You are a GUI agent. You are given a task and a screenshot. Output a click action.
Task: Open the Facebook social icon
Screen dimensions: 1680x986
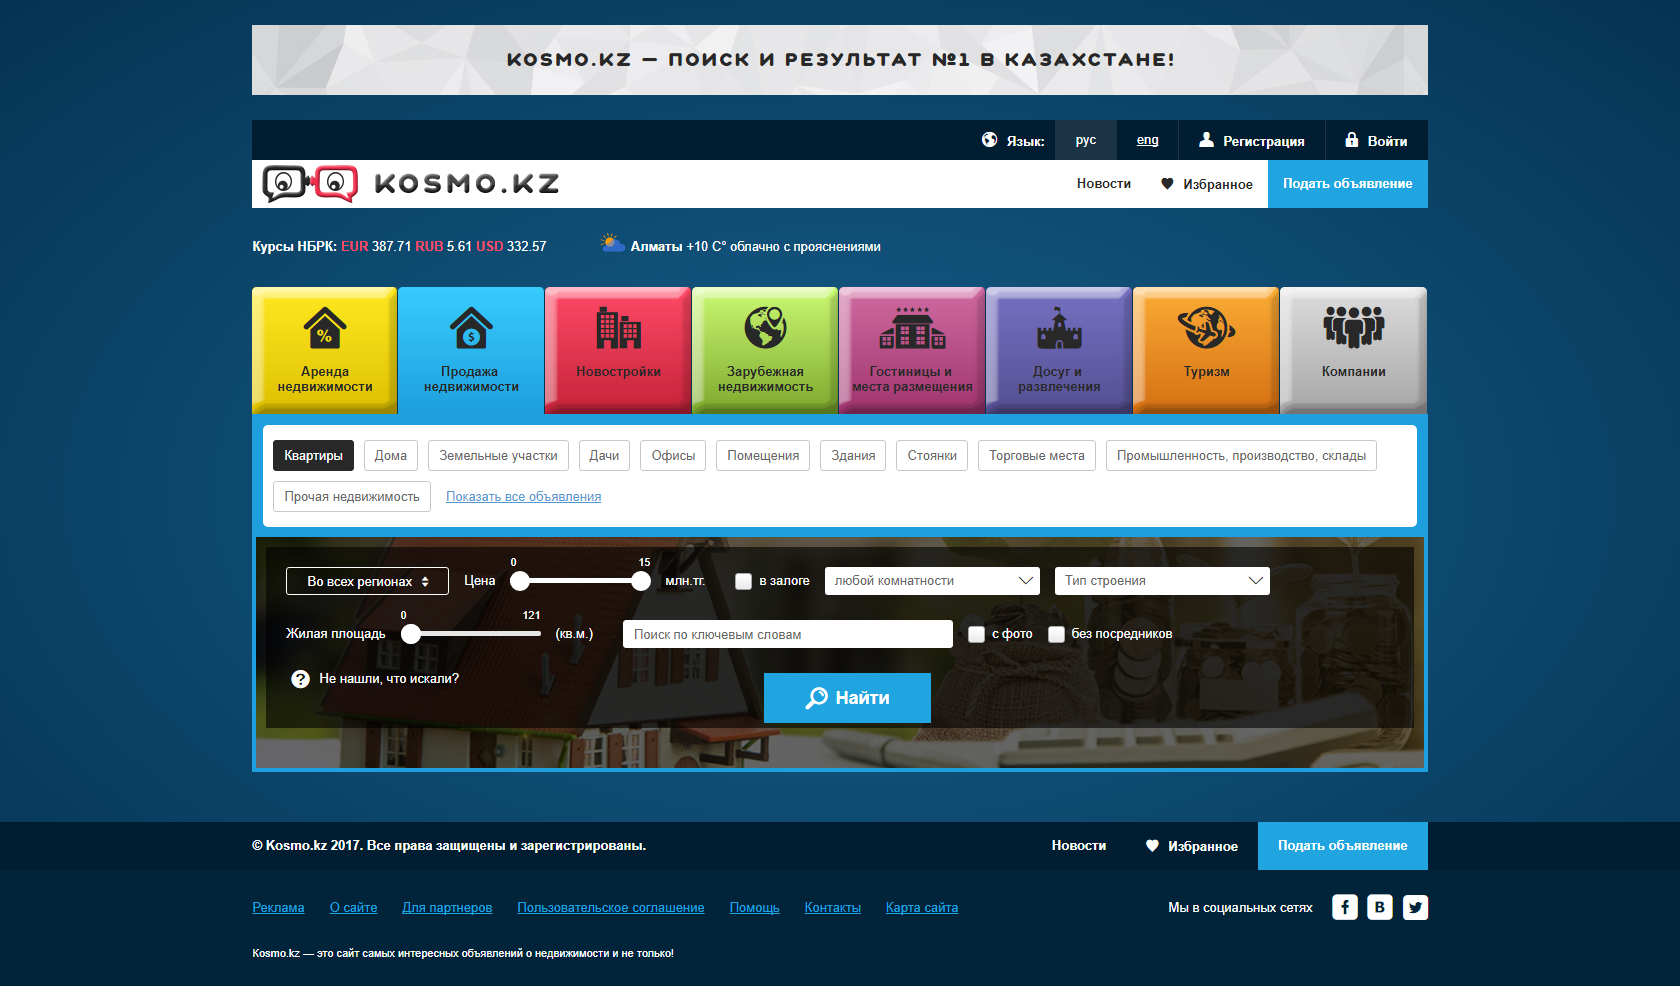(x=1345, y=907)
